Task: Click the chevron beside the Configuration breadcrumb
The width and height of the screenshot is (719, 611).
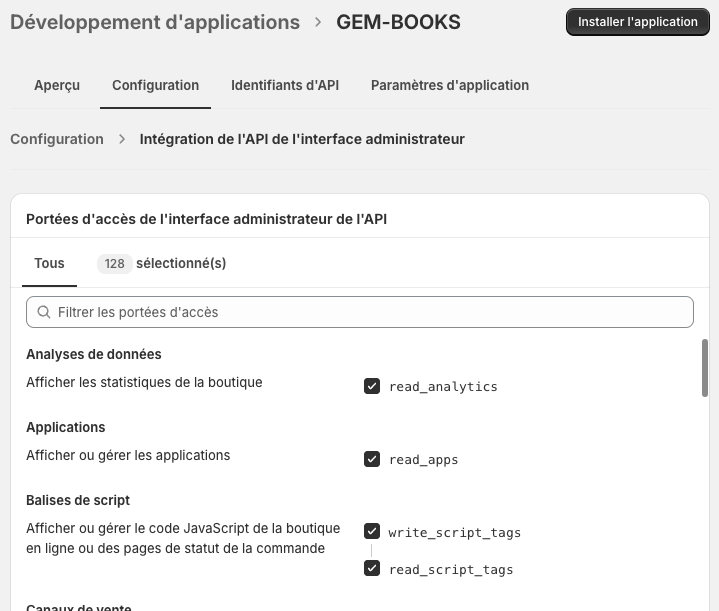Action: (x=122, y=139)
